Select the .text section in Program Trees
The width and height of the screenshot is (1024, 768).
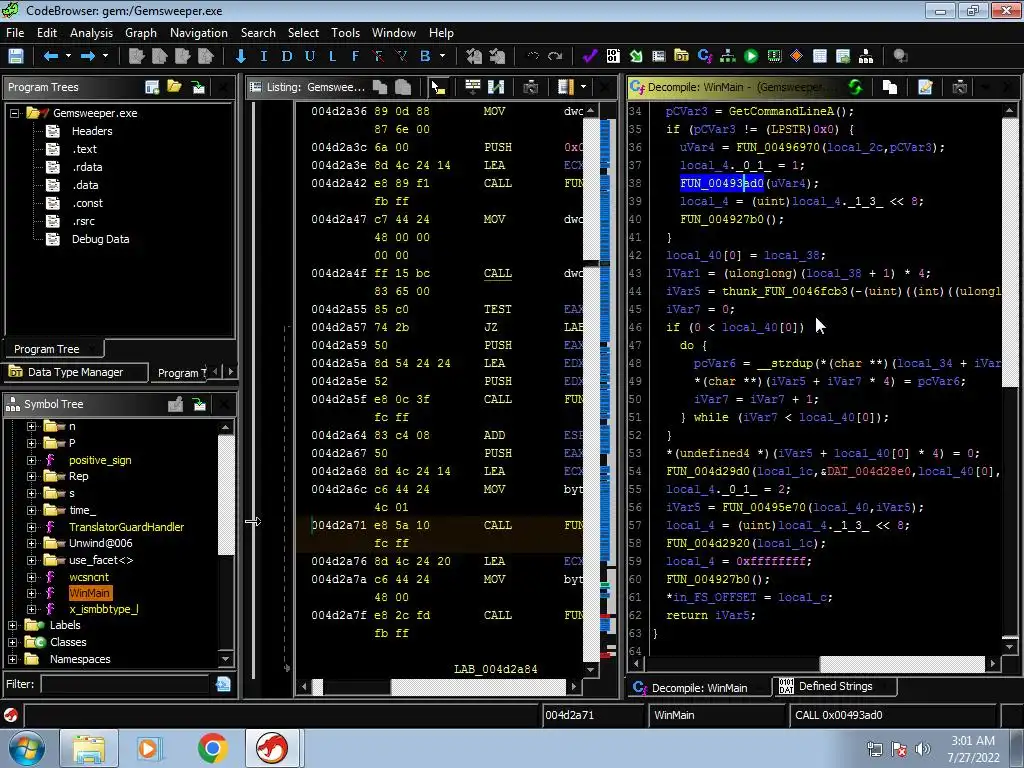click(x=84, y=149)
